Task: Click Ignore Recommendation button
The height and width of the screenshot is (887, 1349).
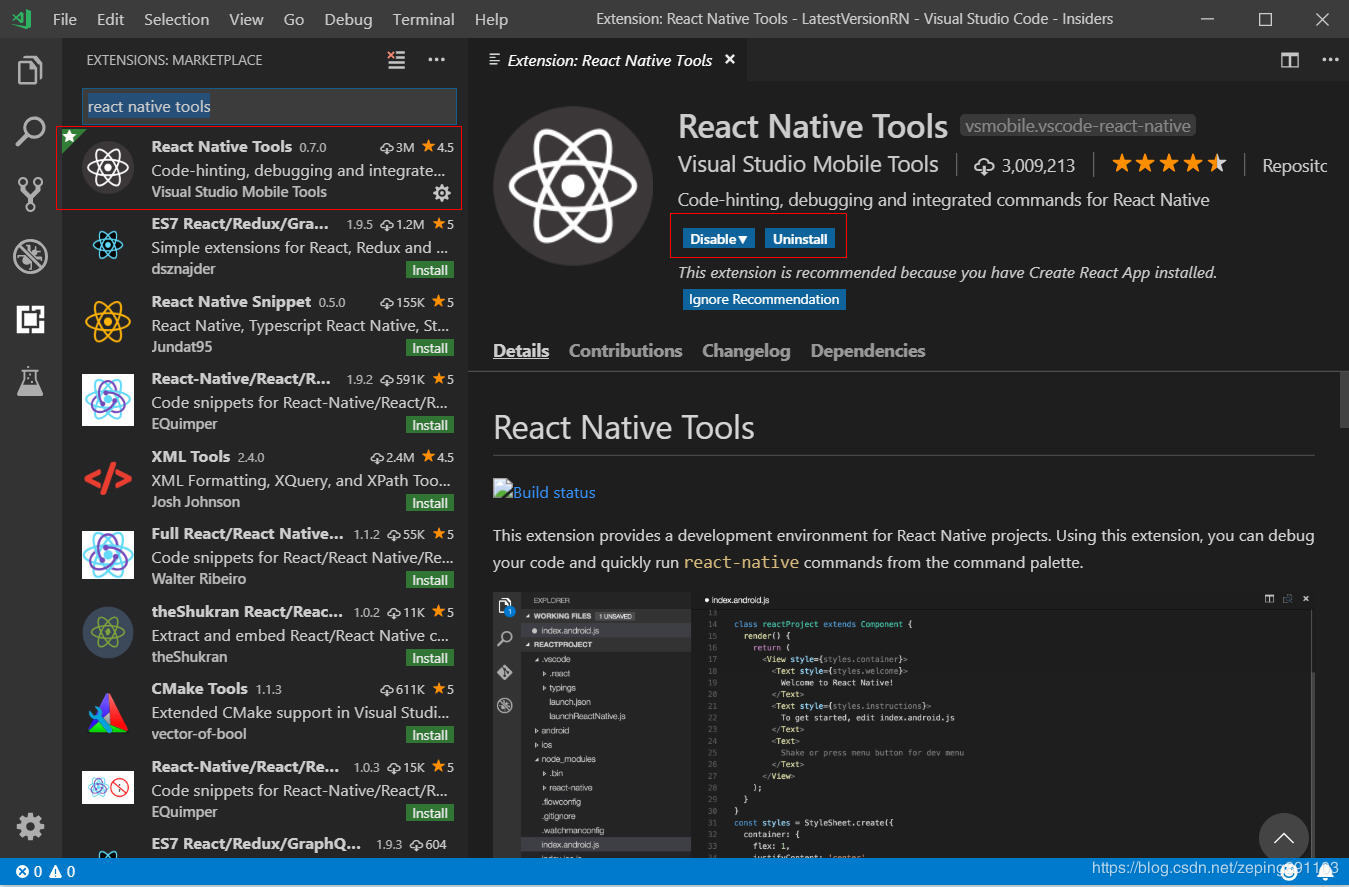Action: (764, 299)
